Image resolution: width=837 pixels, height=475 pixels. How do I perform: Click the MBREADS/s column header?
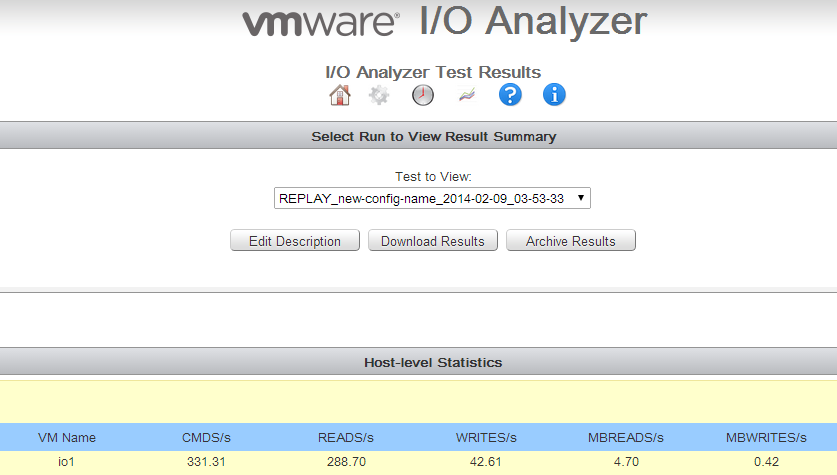pos(626,438)
